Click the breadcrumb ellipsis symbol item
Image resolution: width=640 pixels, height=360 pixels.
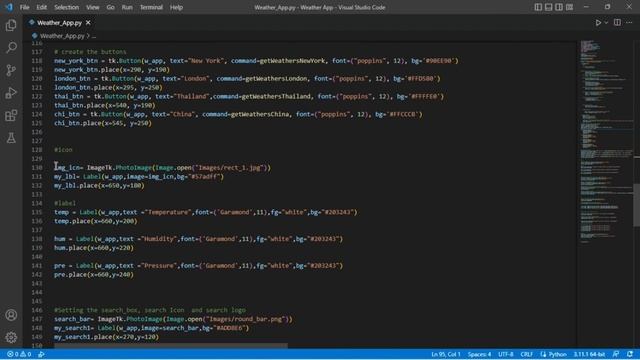point(94,36)
